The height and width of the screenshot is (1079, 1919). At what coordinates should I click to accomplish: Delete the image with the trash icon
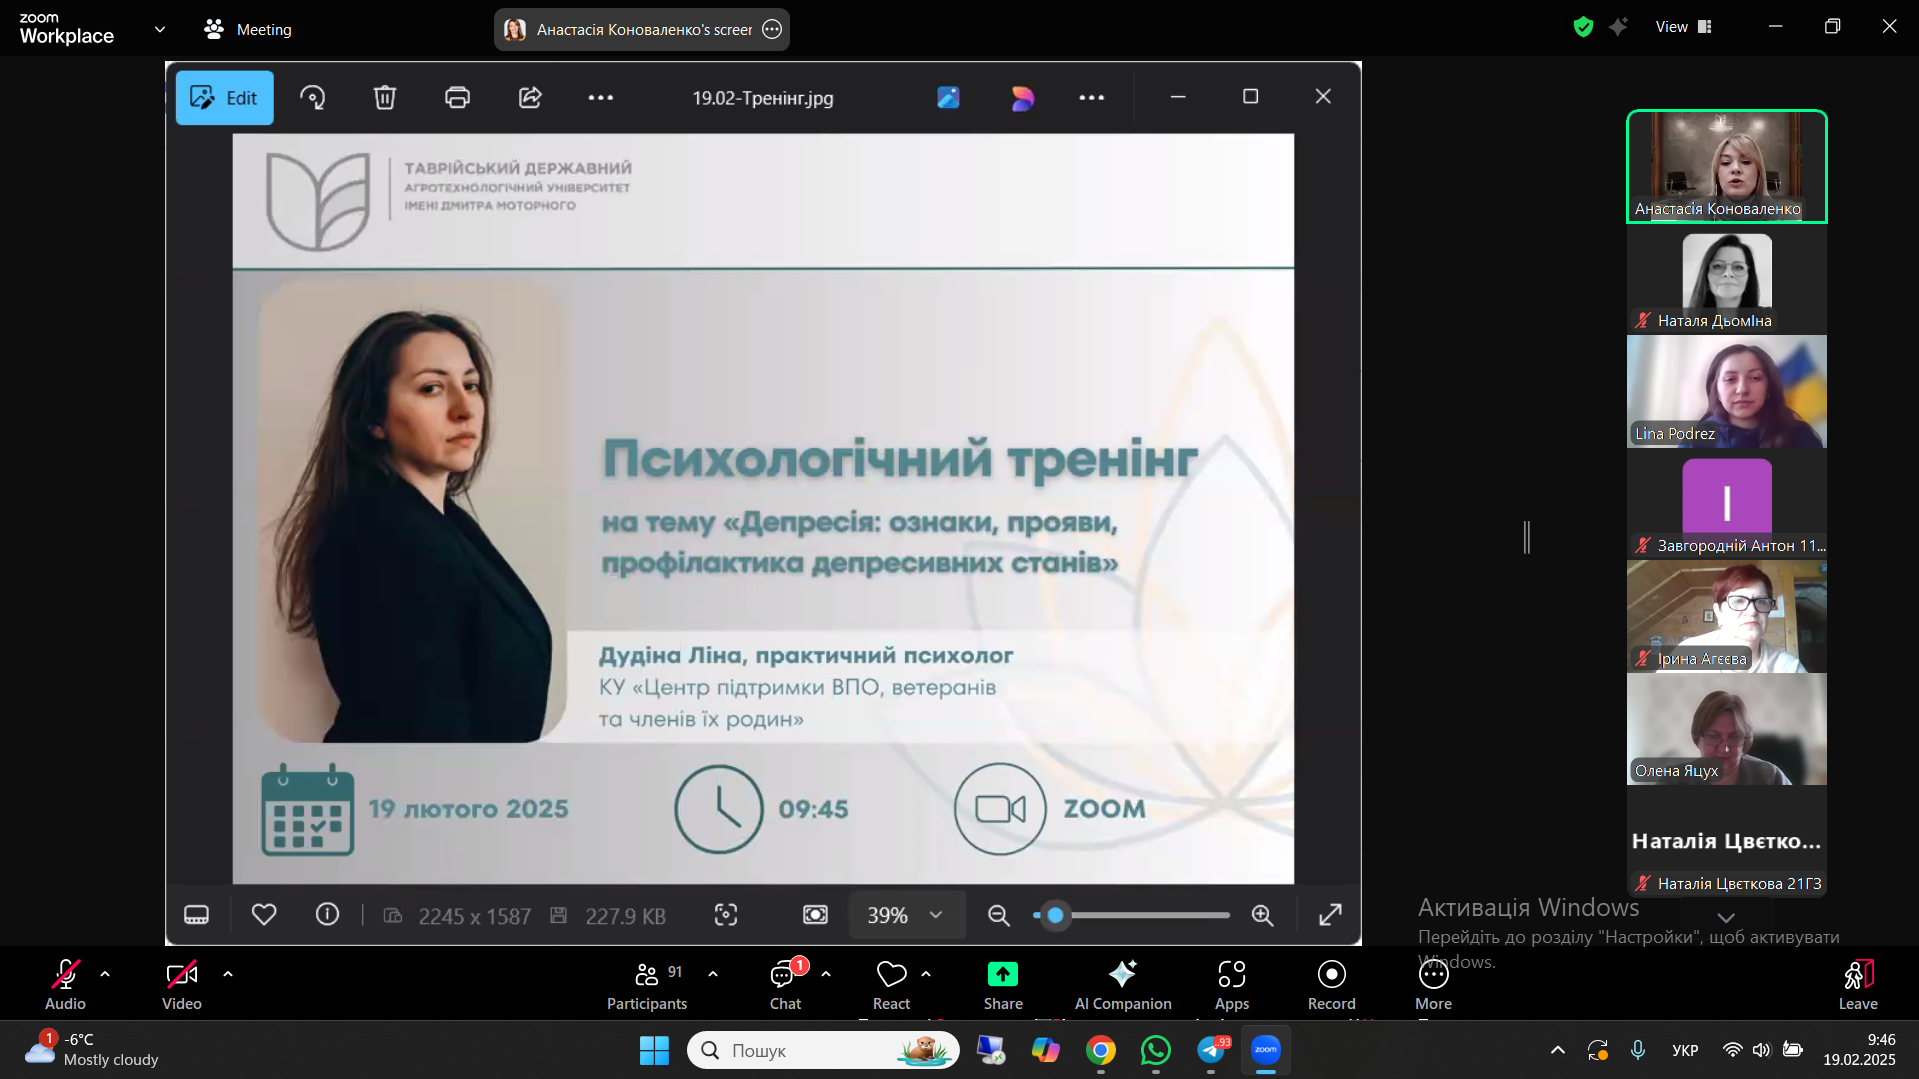click(385, 98)
